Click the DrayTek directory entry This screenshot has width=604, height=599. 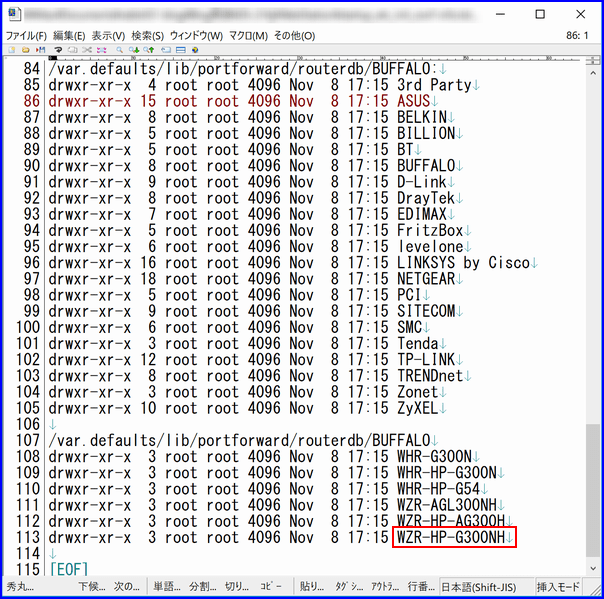point(426,198)
